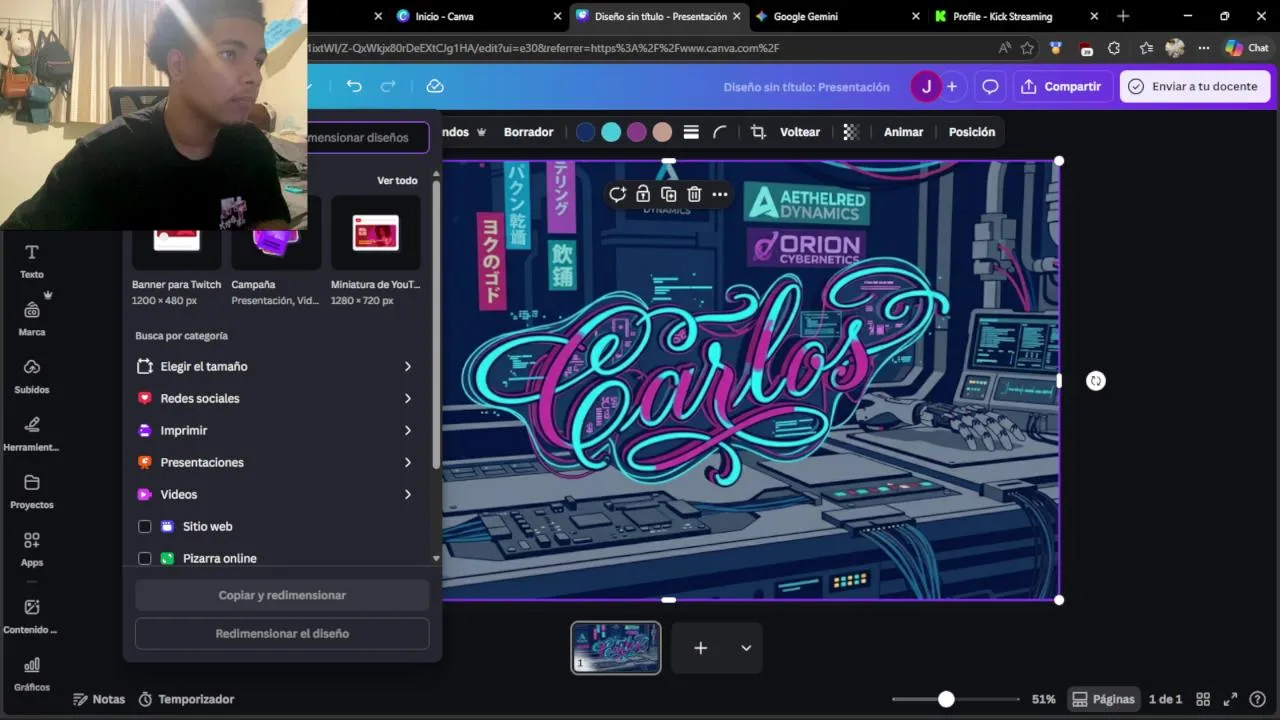Add collaborator with plus next to avatar

pos(952,87)
